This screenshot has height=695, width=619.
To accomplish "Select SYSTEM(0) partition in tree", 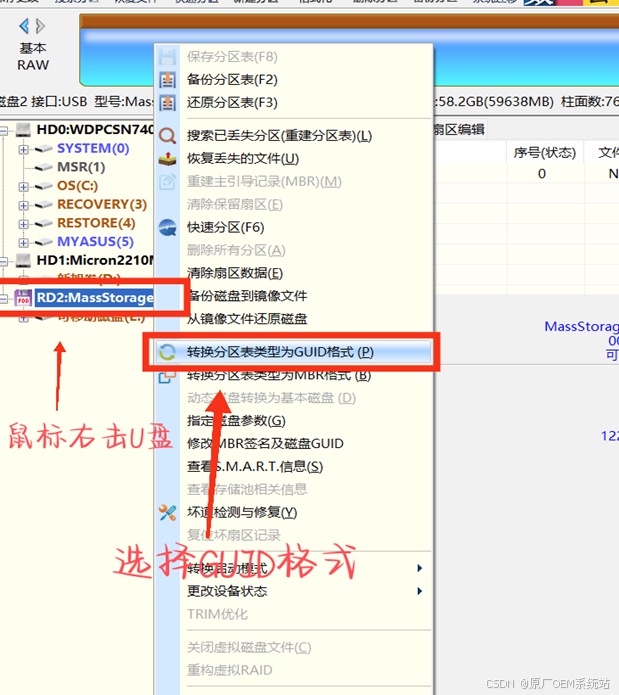I will [x=93, y=148].
